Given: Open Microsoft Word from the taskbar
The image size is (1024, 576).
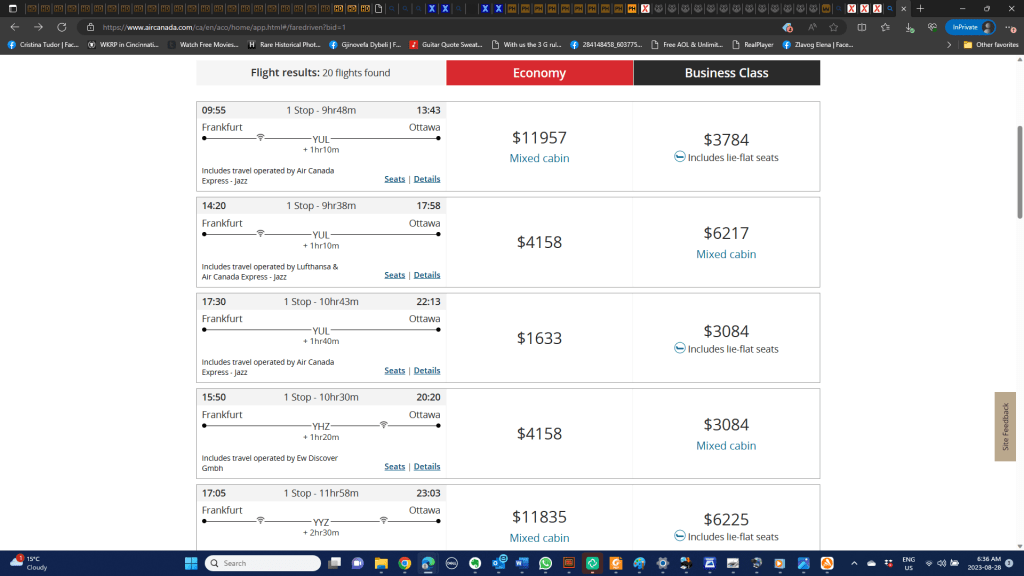Looking at the screenshot, I should coord(522,563).
